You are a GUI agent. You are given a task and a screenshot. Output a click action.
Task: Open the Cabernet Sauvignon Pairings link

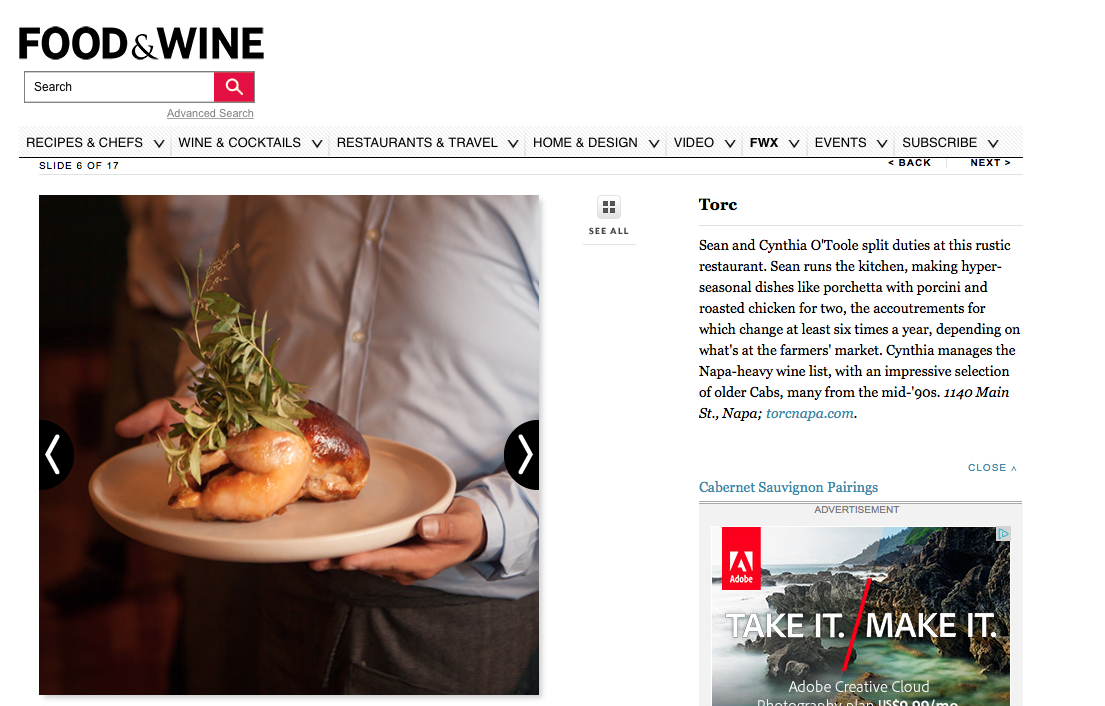coord(788,488)
